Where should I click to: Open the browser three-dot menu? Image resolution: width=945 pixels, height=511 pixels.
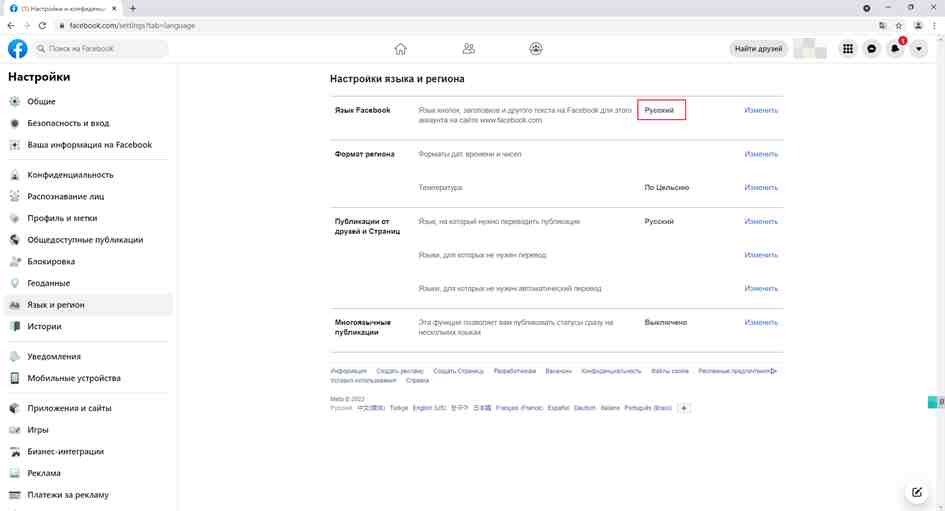pos(934,25)
